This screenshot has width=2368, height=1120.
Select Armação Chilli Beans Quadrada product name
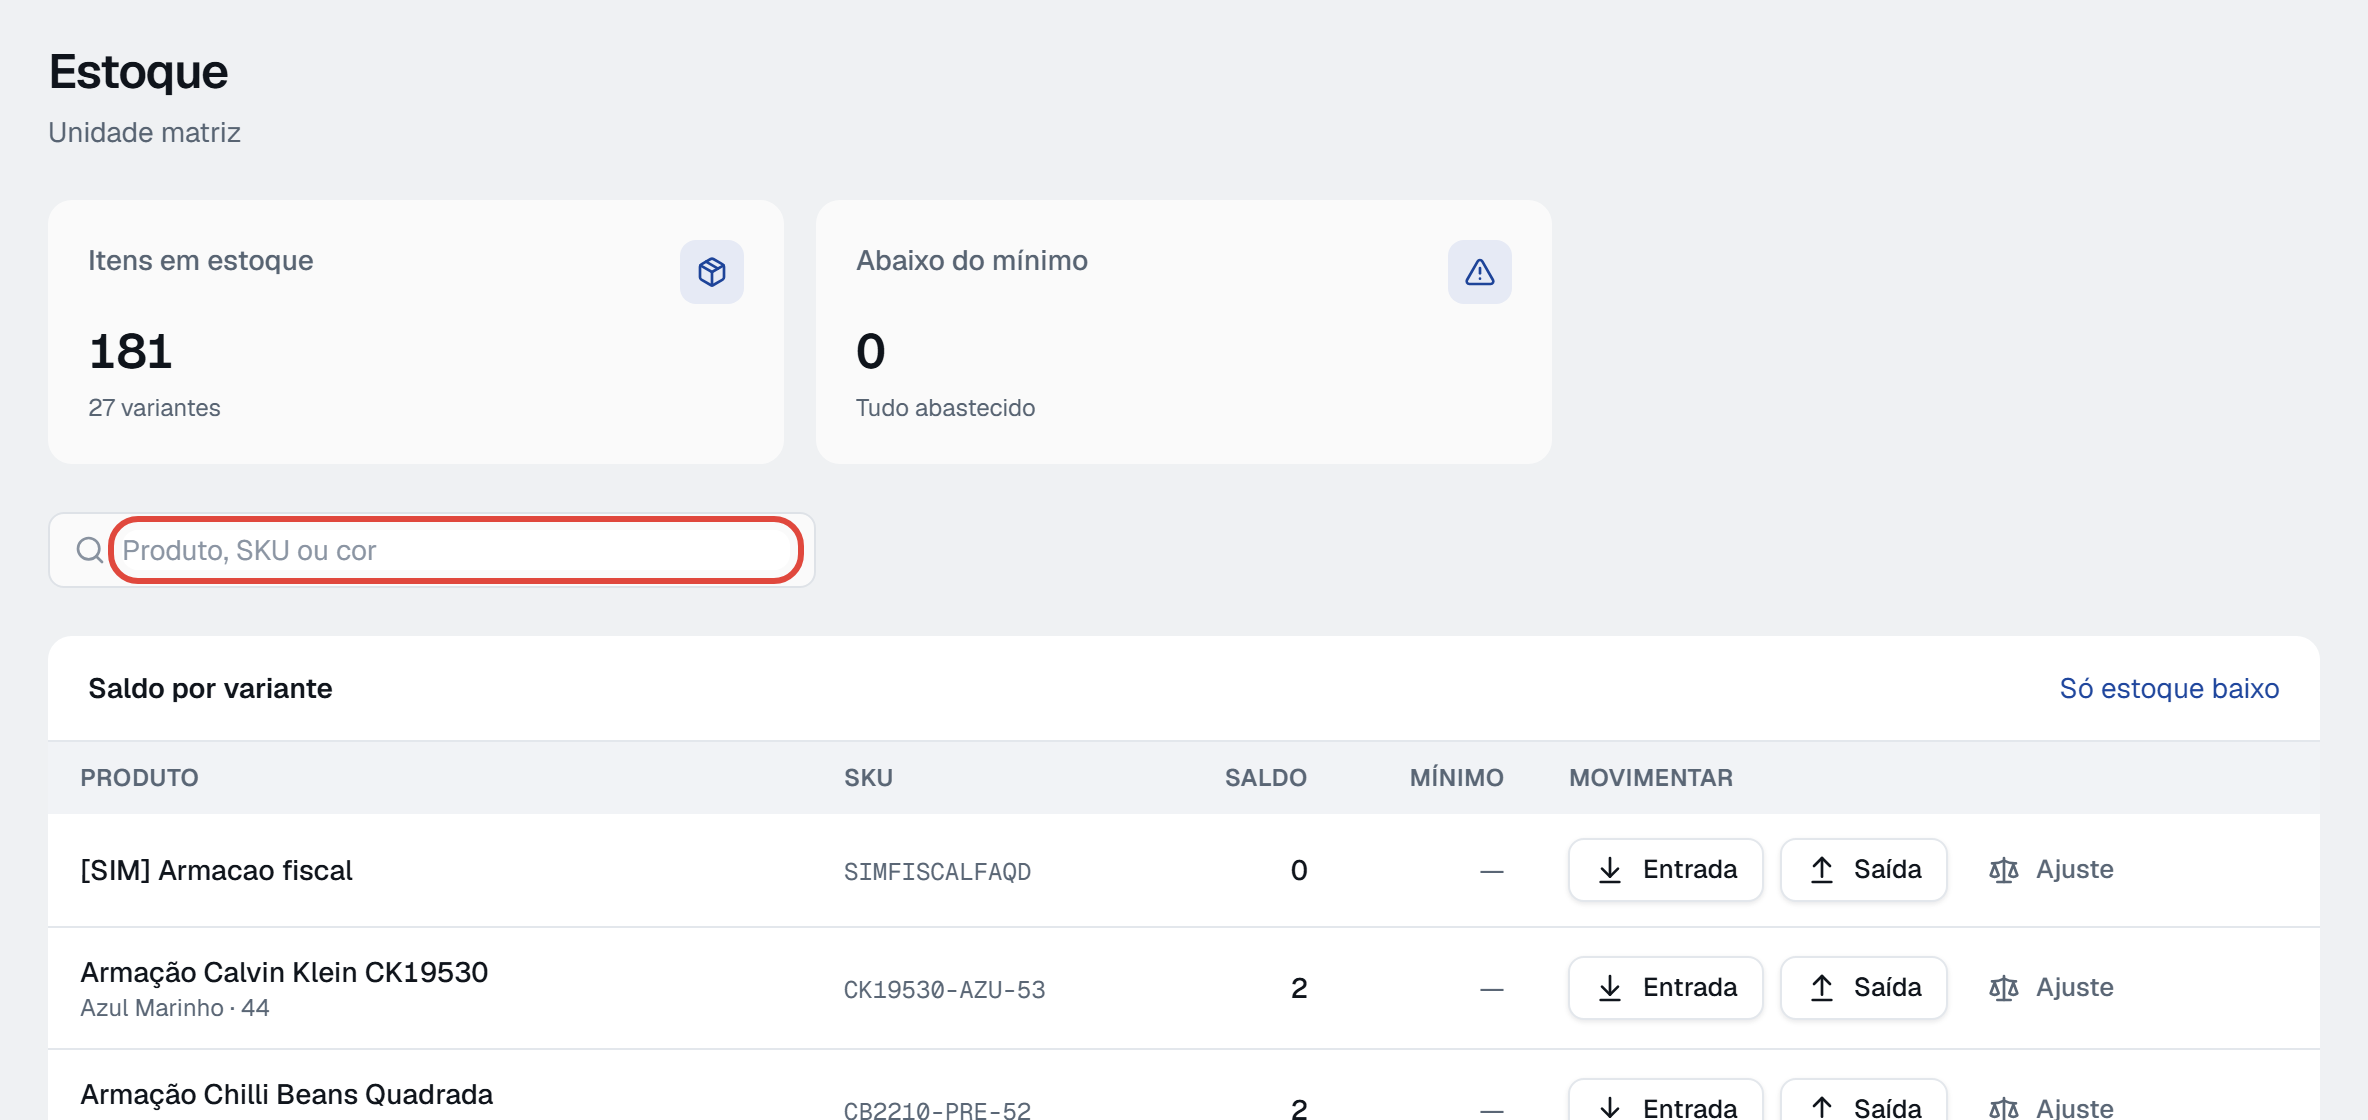click(x=286, y=1094)
